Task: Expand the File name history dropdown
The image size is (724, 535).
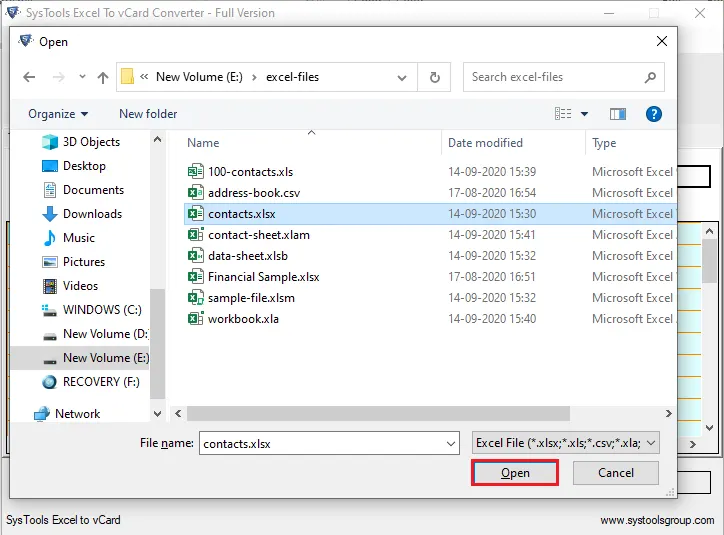Action: pyautogui.click(x=451, y=444)
